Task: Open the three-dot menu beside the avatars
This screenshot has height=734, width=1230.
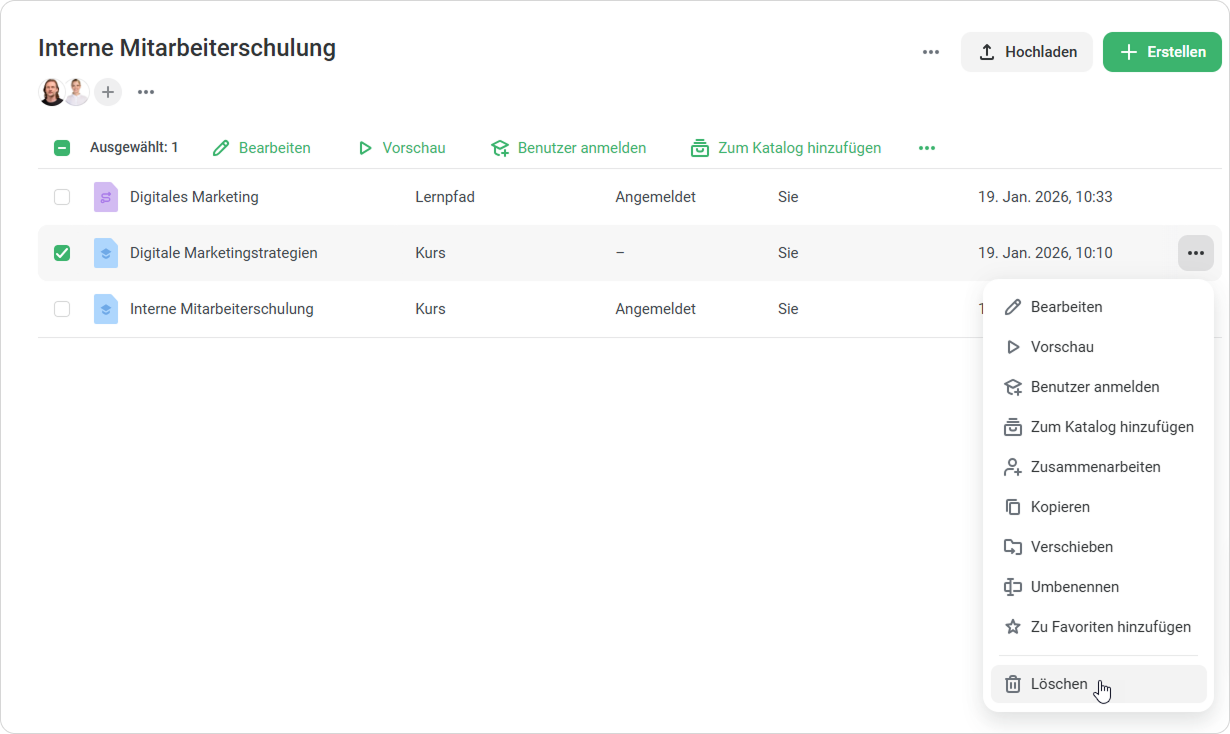Action: click(x=146, y=92)
